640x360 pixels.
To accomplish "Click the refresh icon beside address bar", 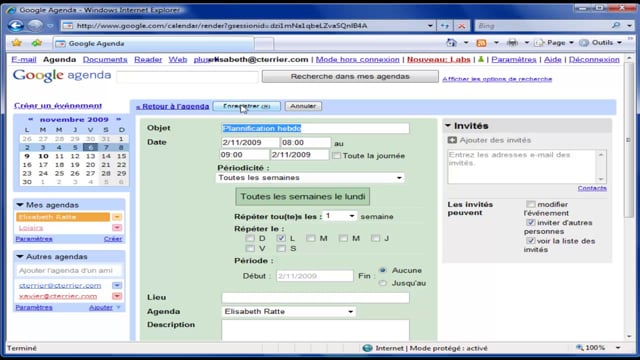I will (x=444, y=26).
